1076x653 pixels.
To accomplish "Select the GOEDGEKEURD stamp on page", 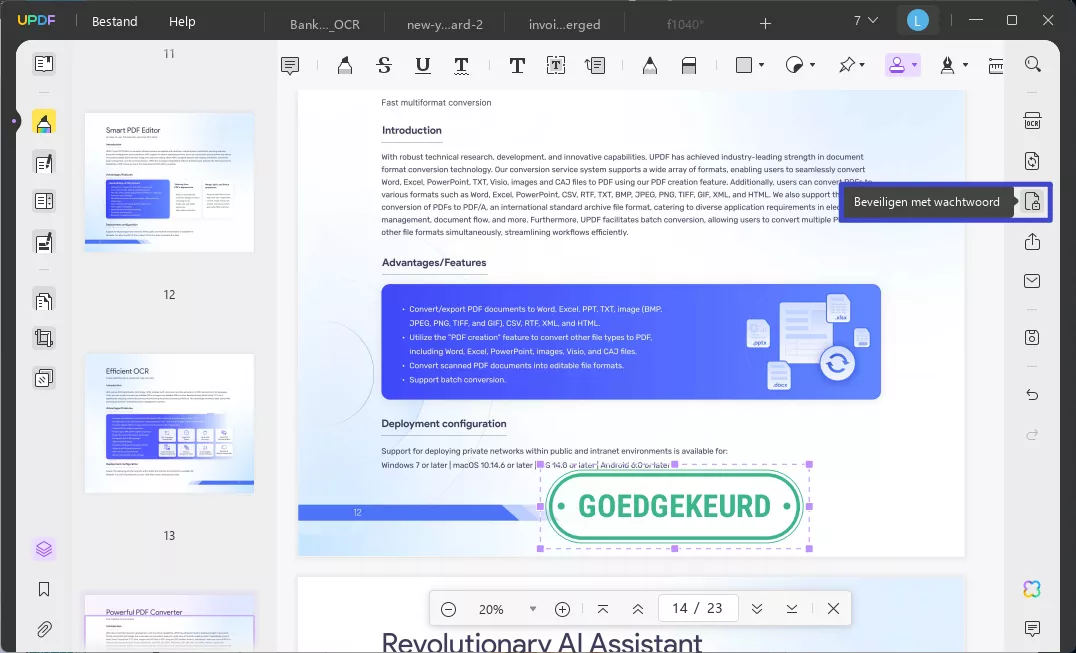I will click(675, 507).
